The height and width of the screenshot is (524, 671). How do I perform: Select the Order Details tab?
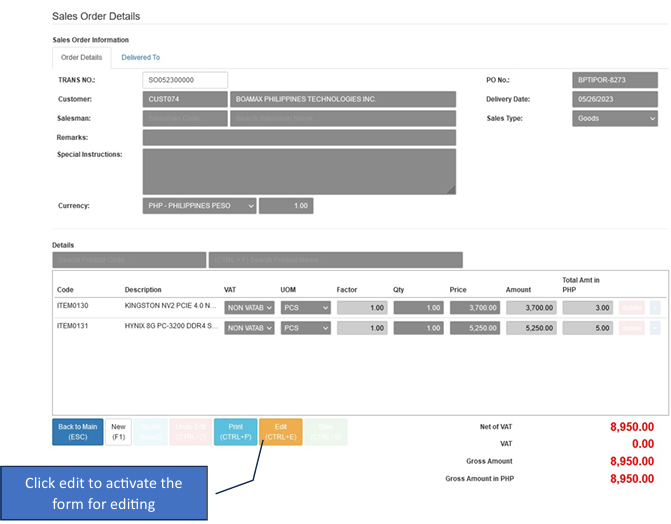pos(82,58)
